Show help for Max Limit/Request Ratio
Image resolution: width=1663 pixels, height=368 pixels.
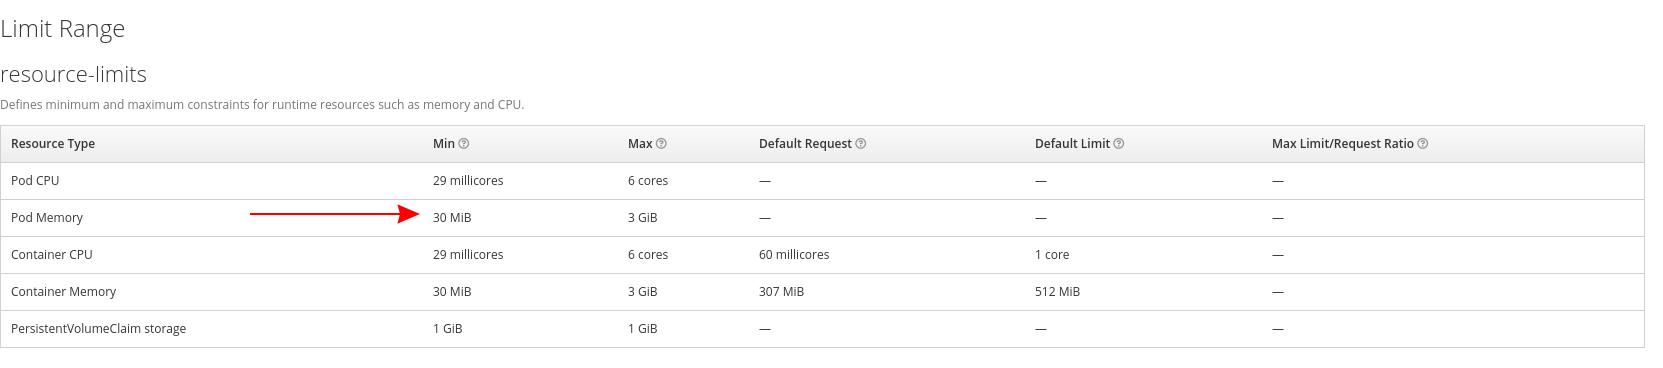[x=1423, y=144]
